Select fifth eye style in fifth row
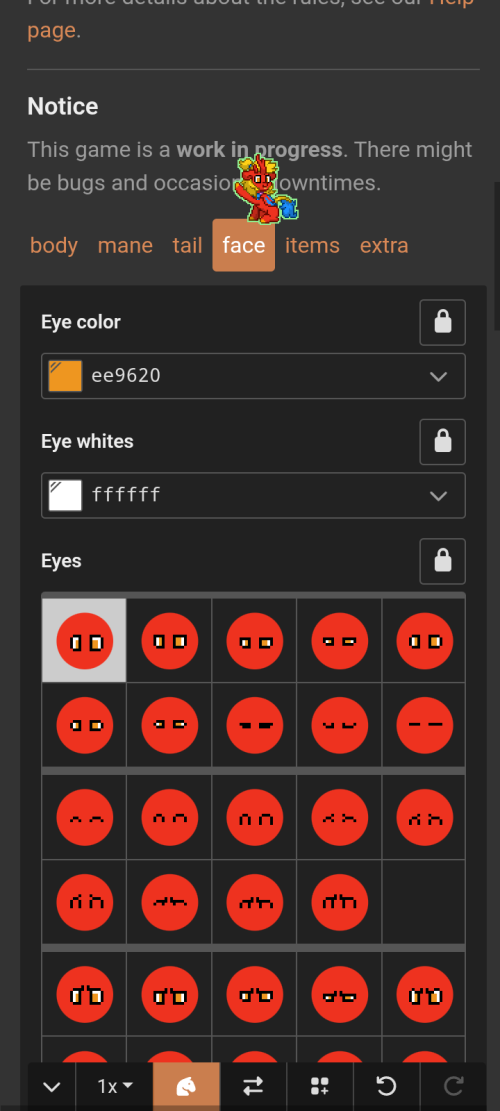Viewport: 500px width, 1111px height. point(424,994)
